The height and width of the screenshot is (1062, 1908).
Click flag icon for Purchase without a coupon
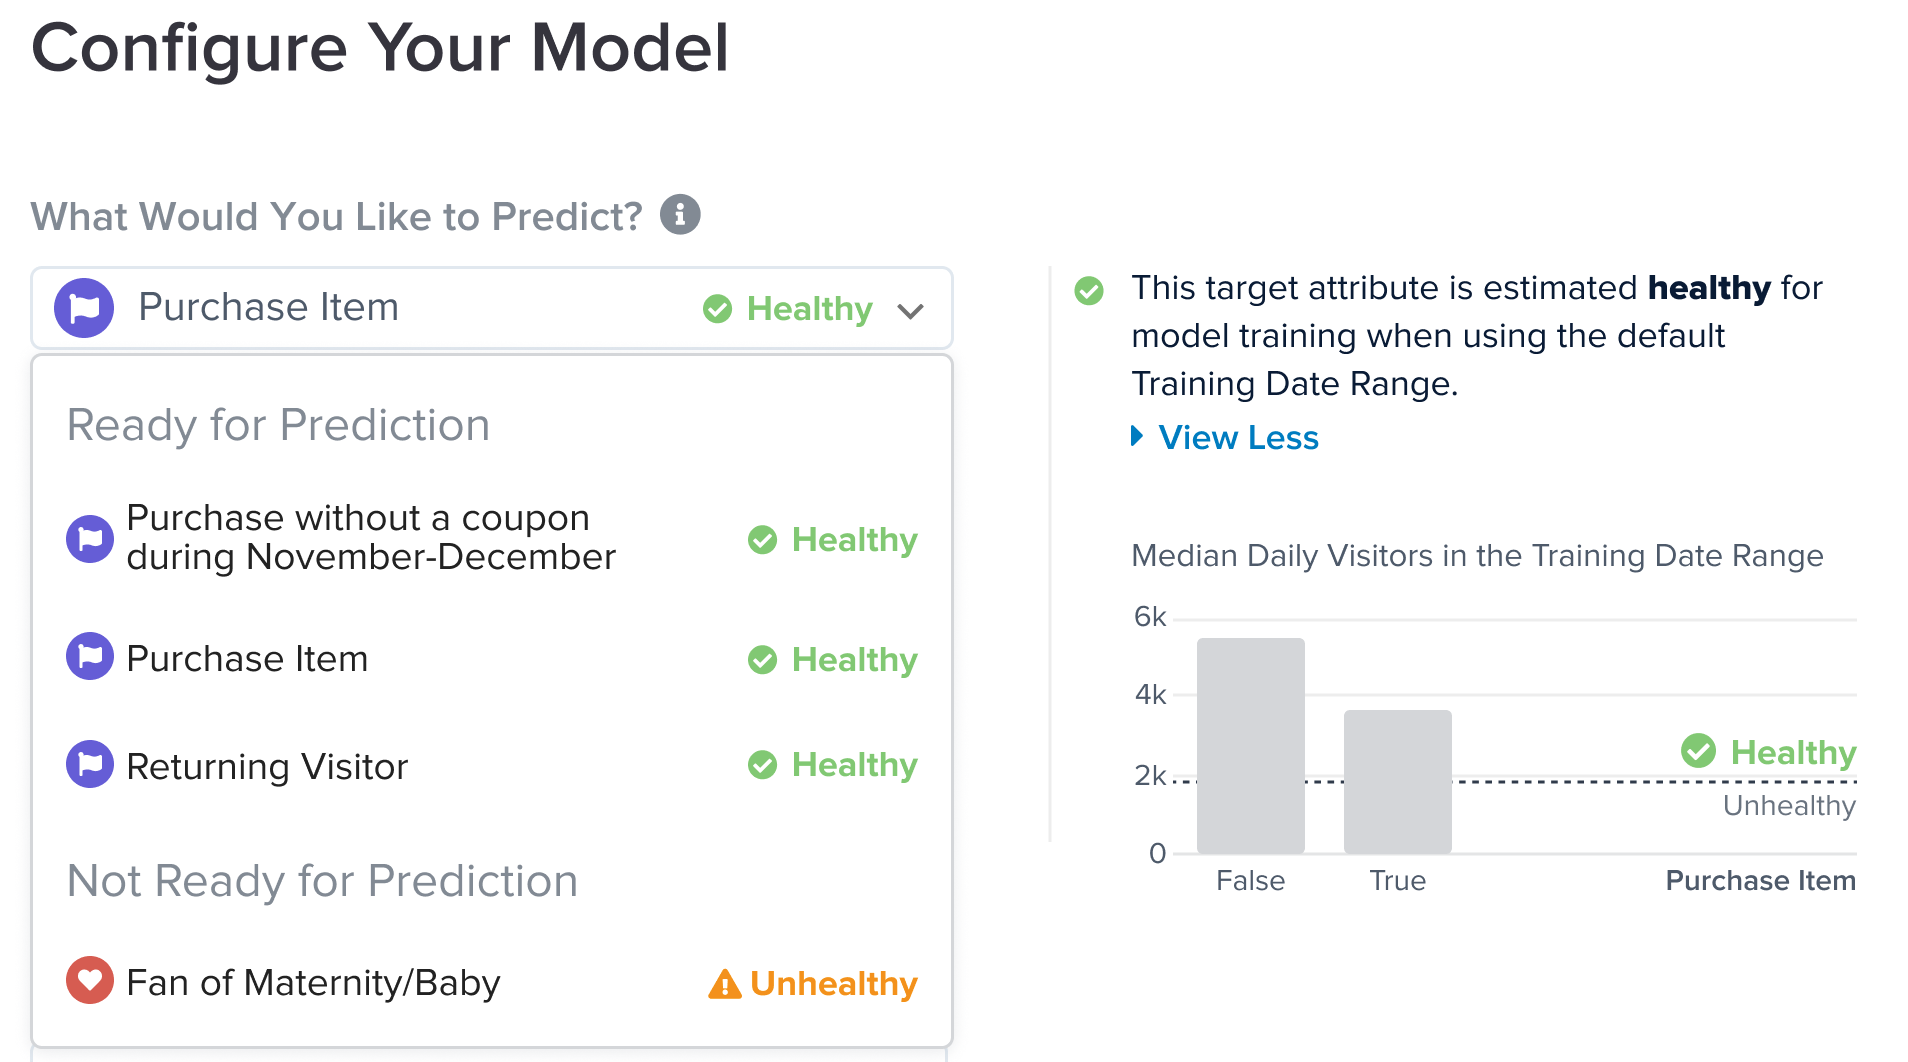[x=90, y=539]
